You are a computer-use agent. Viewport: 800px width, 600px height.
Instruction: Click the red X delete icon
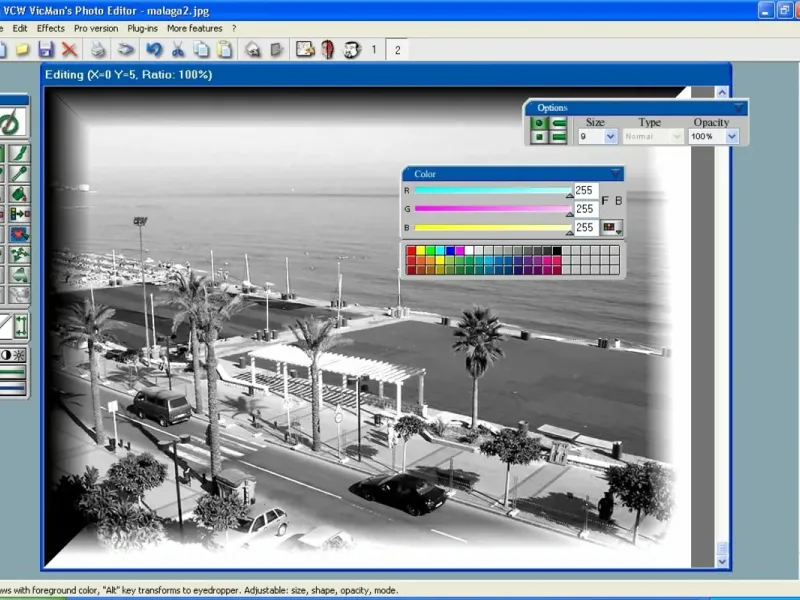[69, 49]
